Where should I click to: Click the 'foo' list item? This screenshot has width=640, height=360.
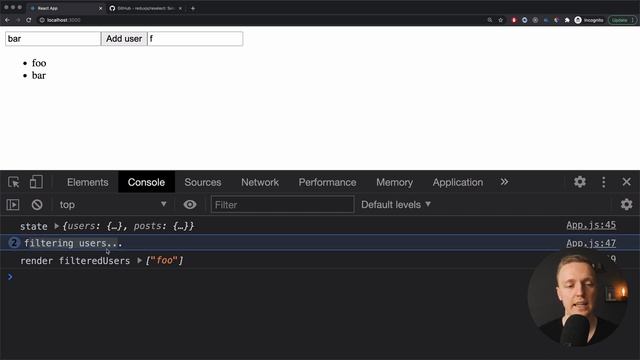39,63
